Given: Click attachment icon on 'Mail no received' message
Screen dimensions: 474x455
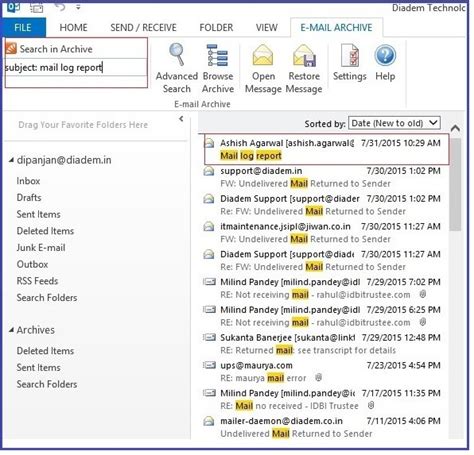Looking at the screenshot, I should pyautogui.click(x=371, y=405).
